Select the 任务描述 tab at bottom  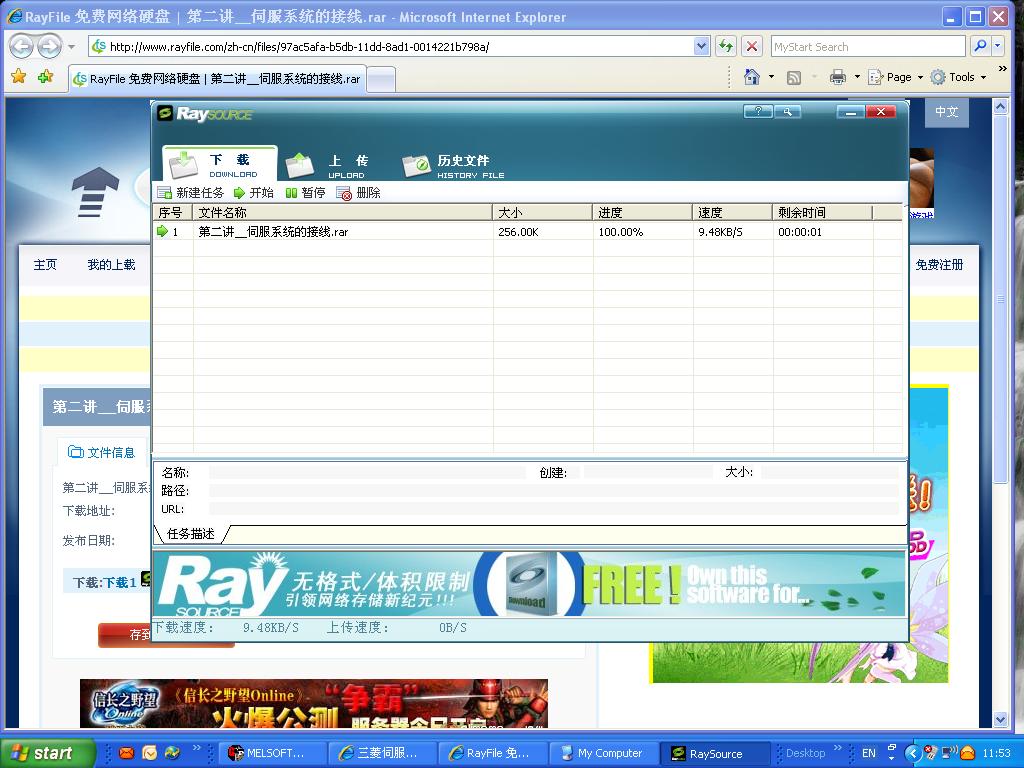190,534
